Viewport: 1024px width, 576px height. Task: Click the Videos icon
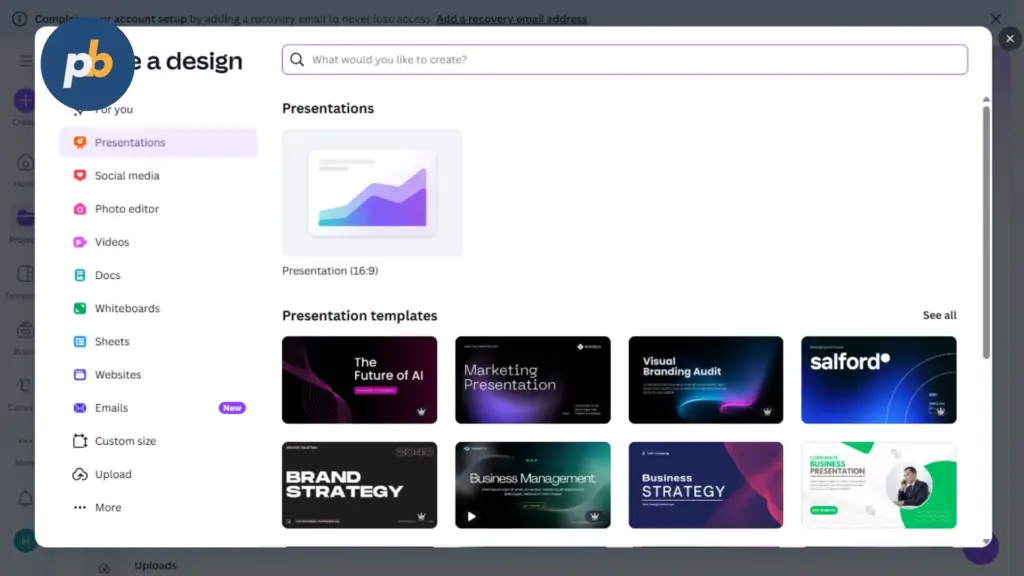point(80,242)
